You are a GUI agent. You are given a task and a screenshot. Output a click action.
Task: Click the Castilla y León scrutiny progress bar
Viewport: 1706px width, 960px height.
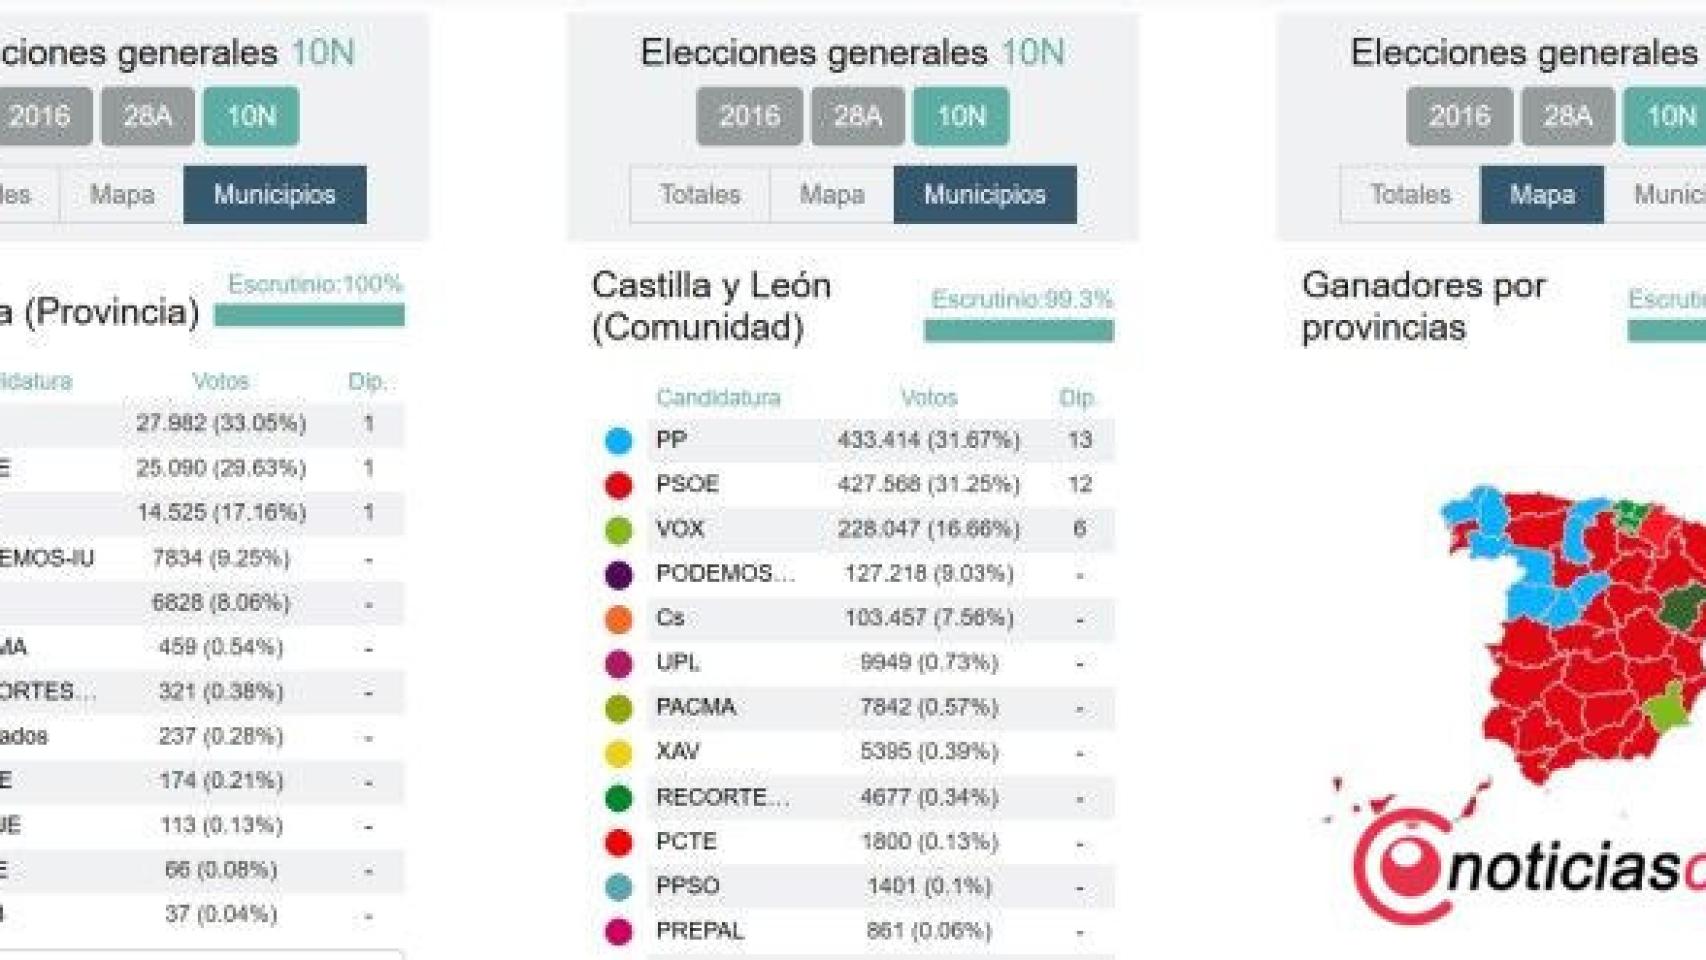point(1018,330)
